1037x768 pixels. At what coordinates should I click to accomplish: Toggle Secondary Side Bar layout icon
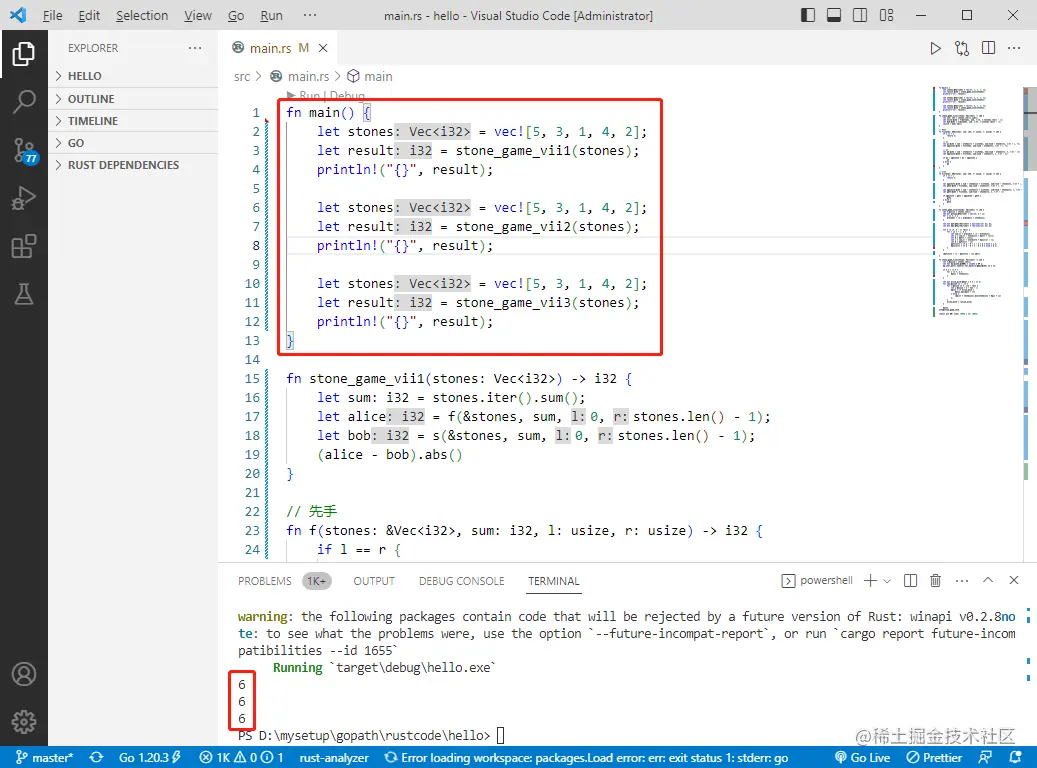(x=860, y=15)
